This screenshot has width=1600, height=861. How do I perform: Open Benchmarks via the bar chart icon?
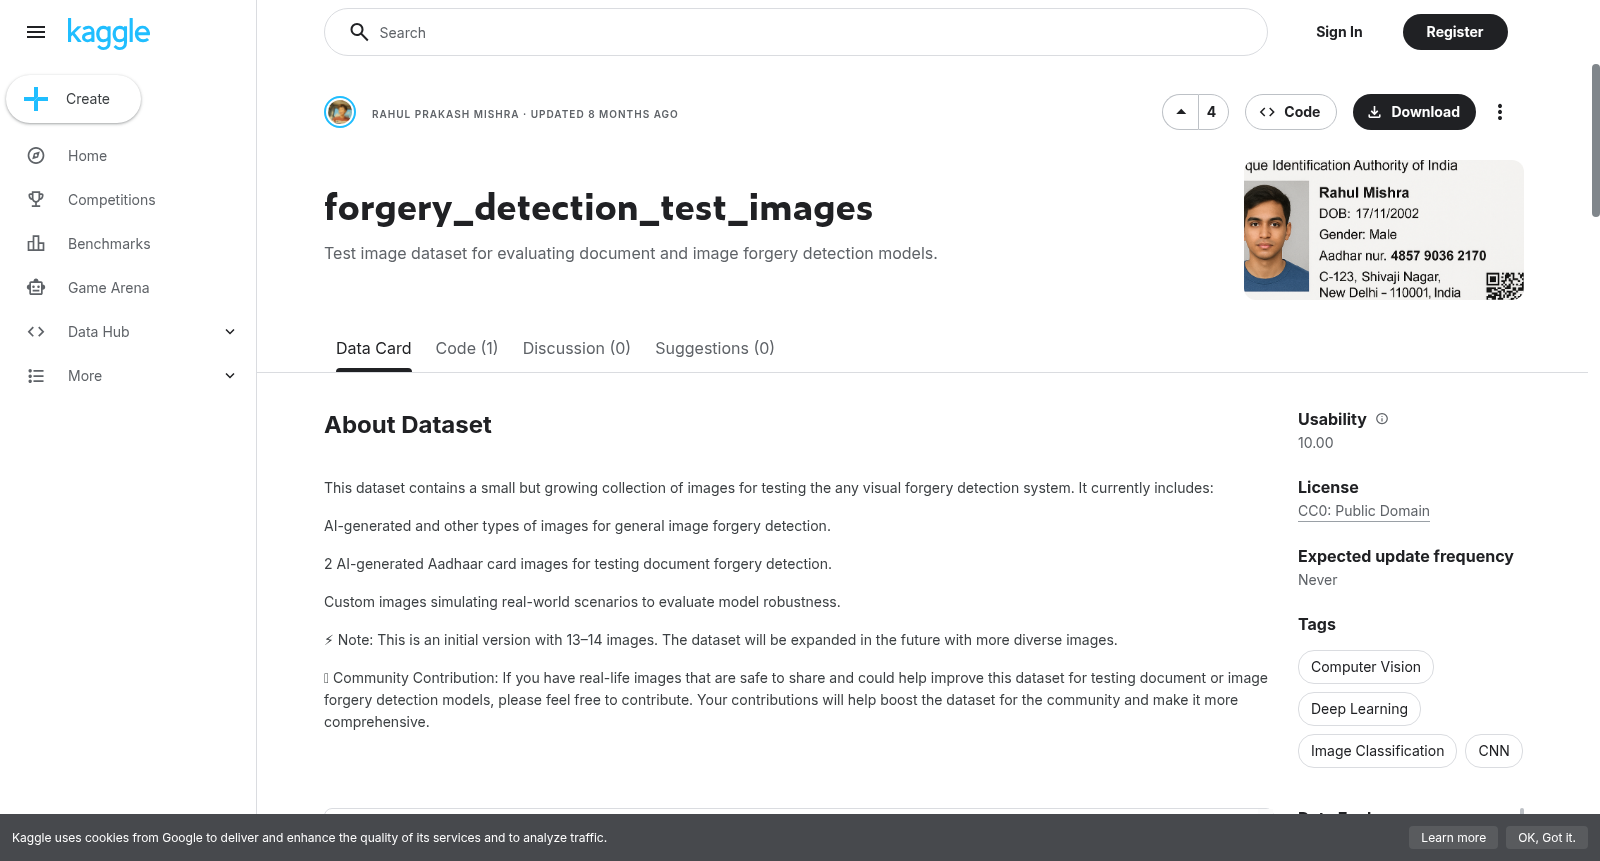(36, 244)
